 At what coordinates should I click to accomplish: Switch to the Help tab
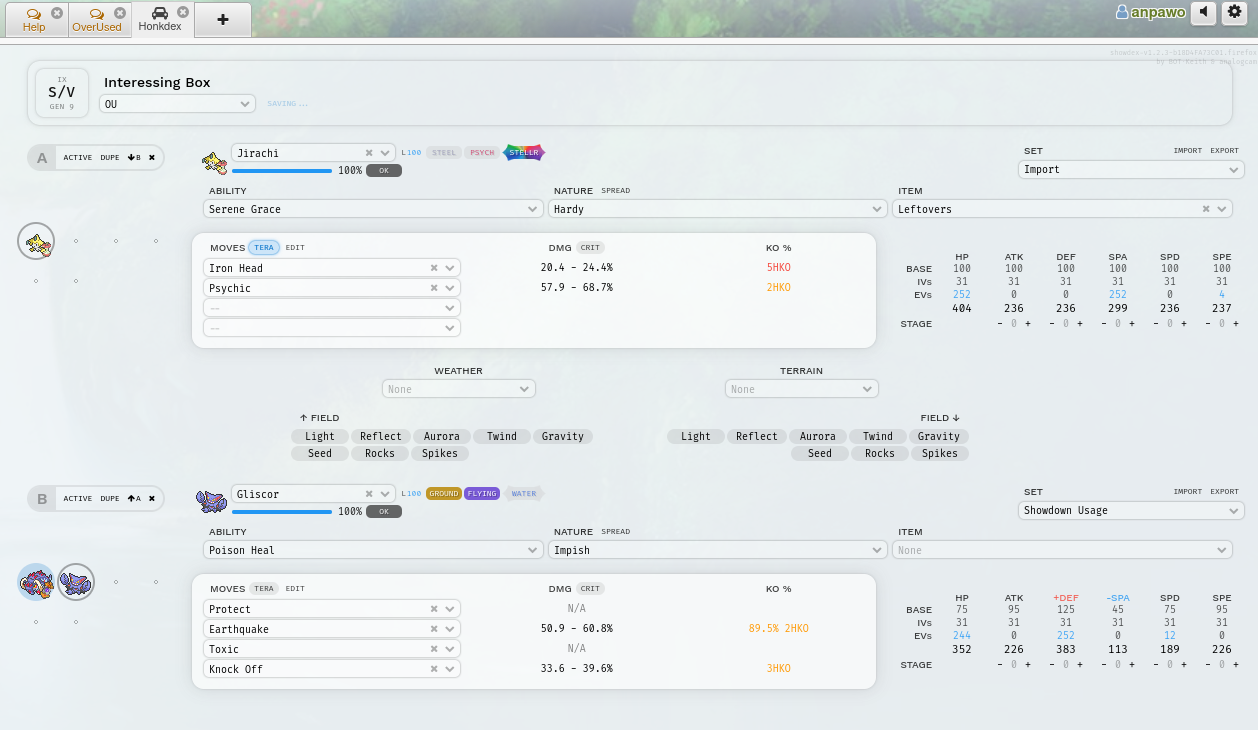(x=34, y=20)
